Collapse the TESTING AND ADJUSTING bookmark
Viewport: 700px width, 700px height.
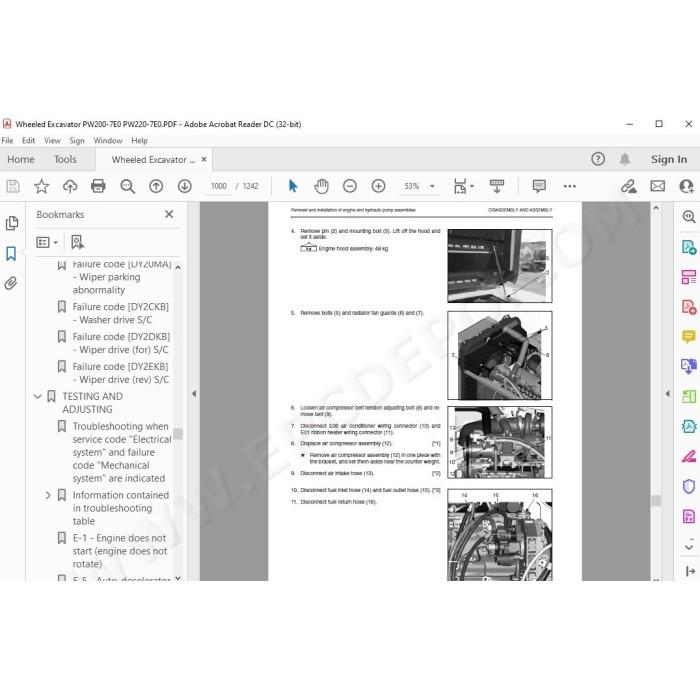(x=38, y=396)
